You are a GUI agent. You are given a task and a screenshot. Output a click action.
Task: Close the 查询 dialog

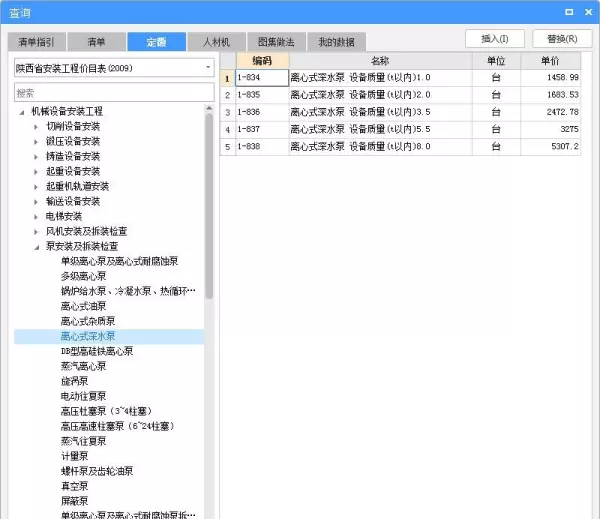click(x=589, y=12)
